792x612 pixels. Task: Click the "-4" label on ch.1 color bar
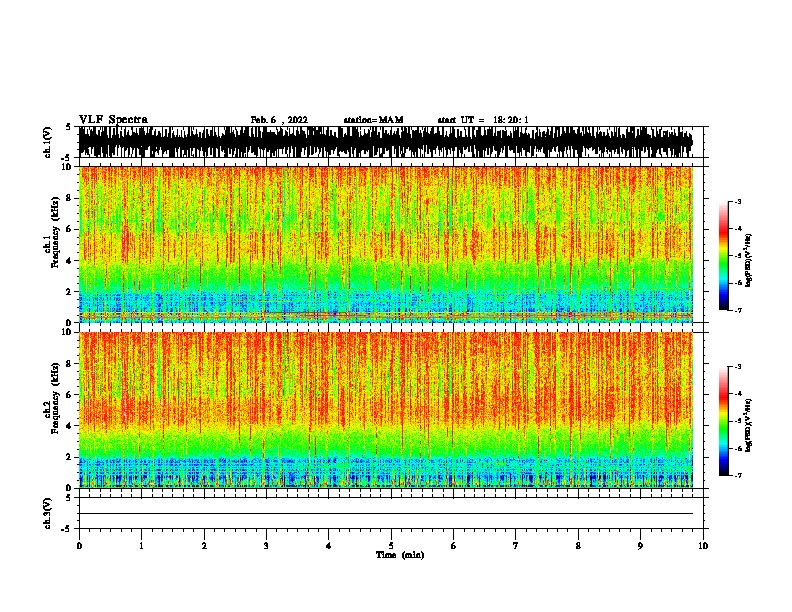pos(737,229)
